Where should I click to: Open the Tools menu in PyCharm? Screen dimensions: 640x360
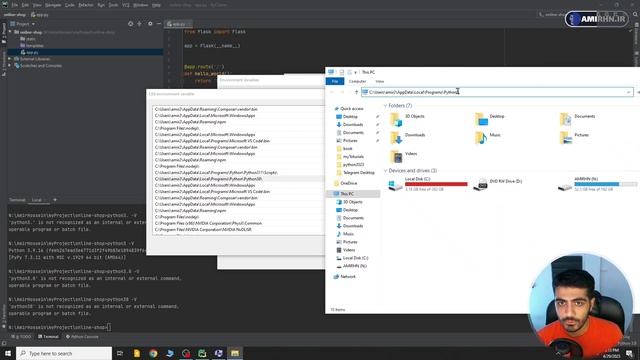click(113, 5)
